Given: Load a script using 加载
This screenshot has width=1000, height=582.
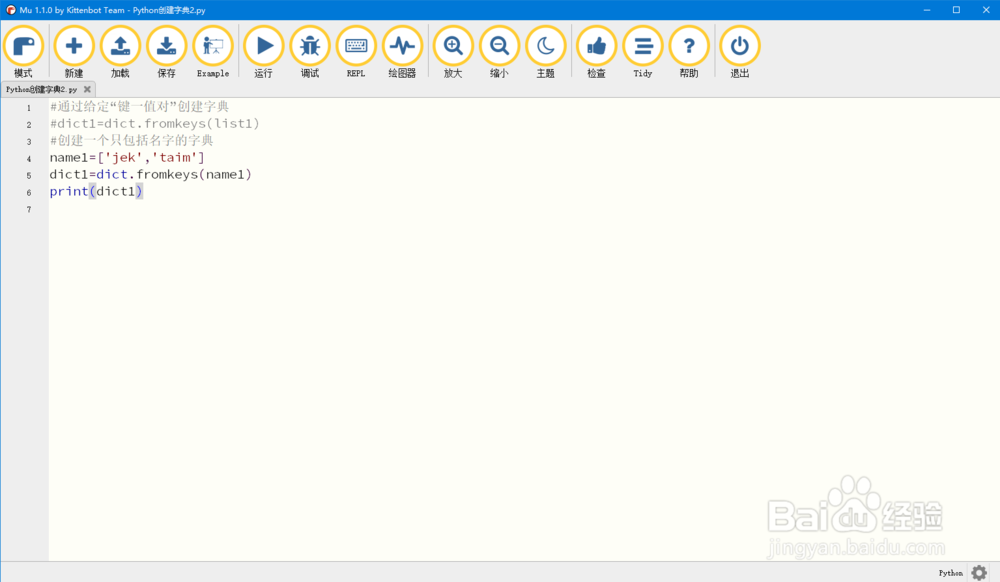Looking at the screenshot, I should point(120,45).
